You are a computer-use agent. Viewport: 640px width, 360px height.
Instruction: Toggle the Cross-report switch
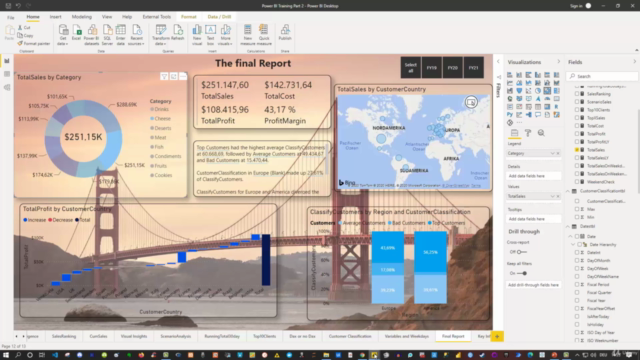(x=522, y=252)
